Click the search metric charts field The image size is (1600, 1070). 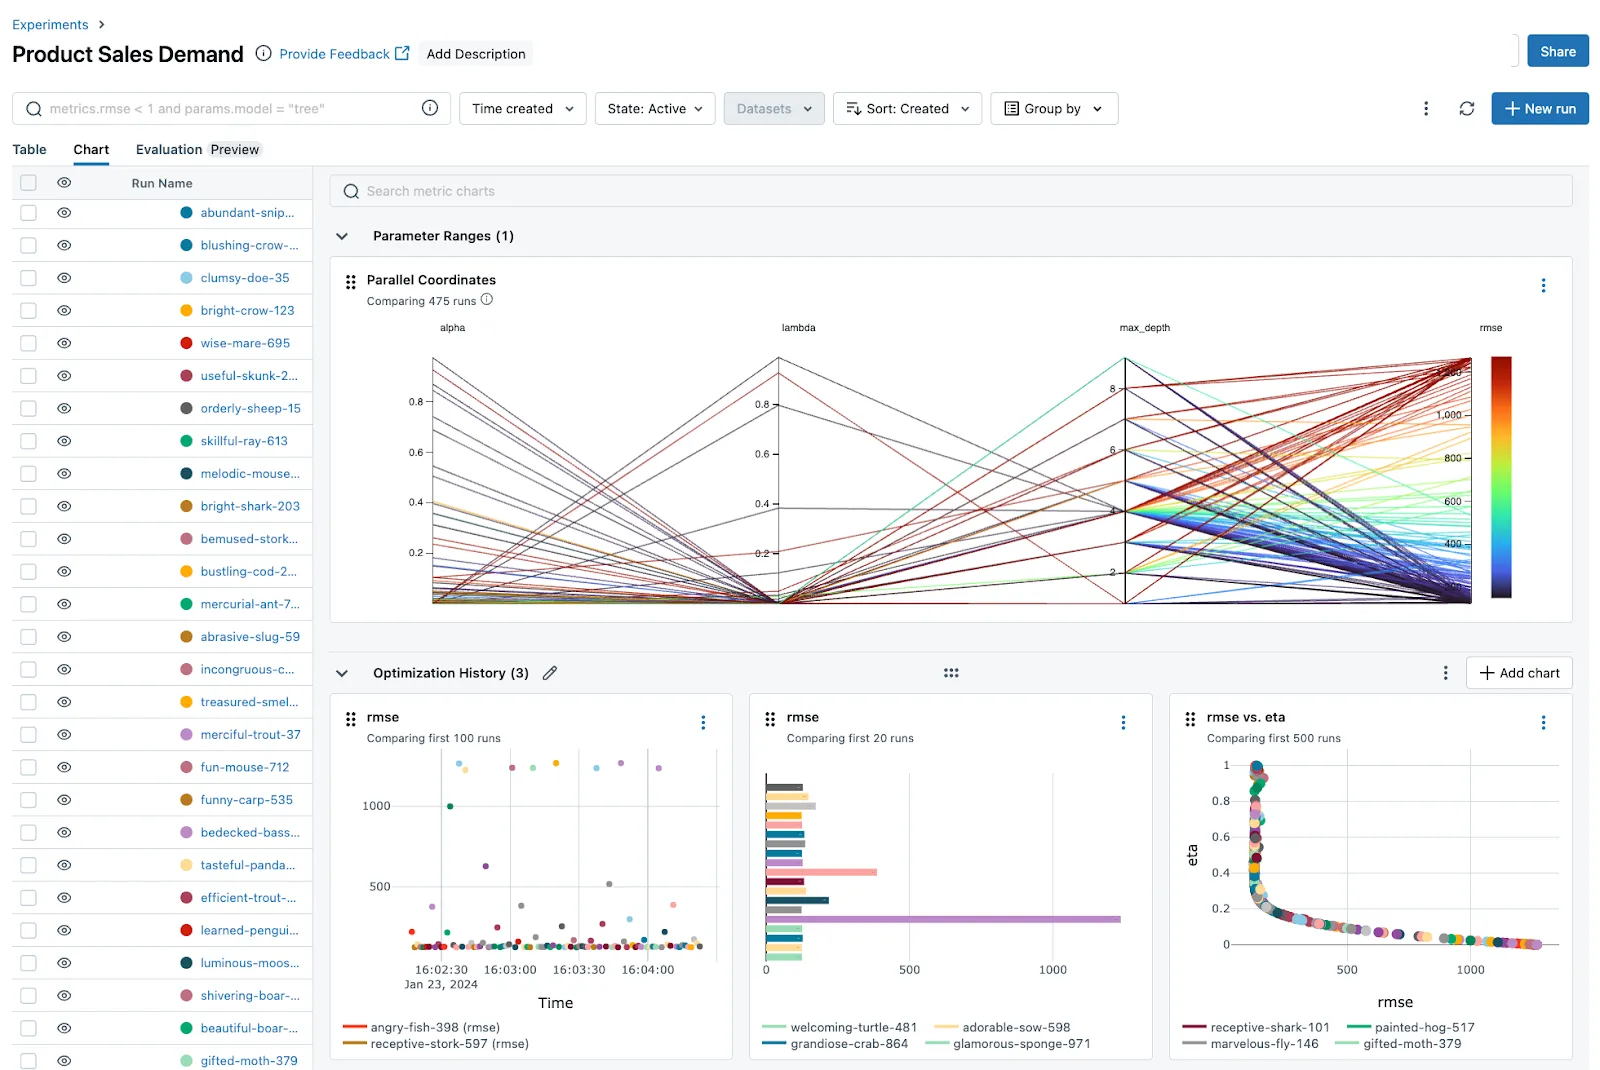tap(700, 190)
